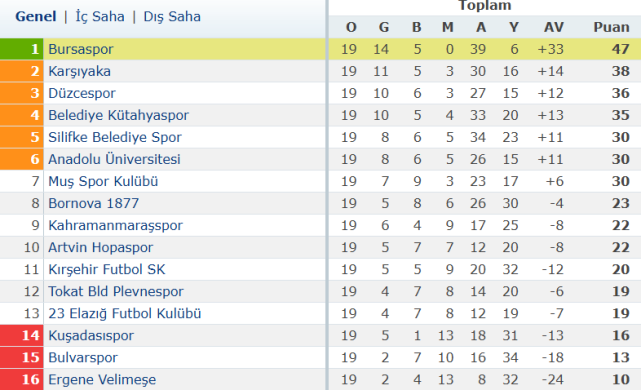Open Tokat Bld Plevnespor page
This screenshot has height=390, width=641.
(x=116, y=292)
